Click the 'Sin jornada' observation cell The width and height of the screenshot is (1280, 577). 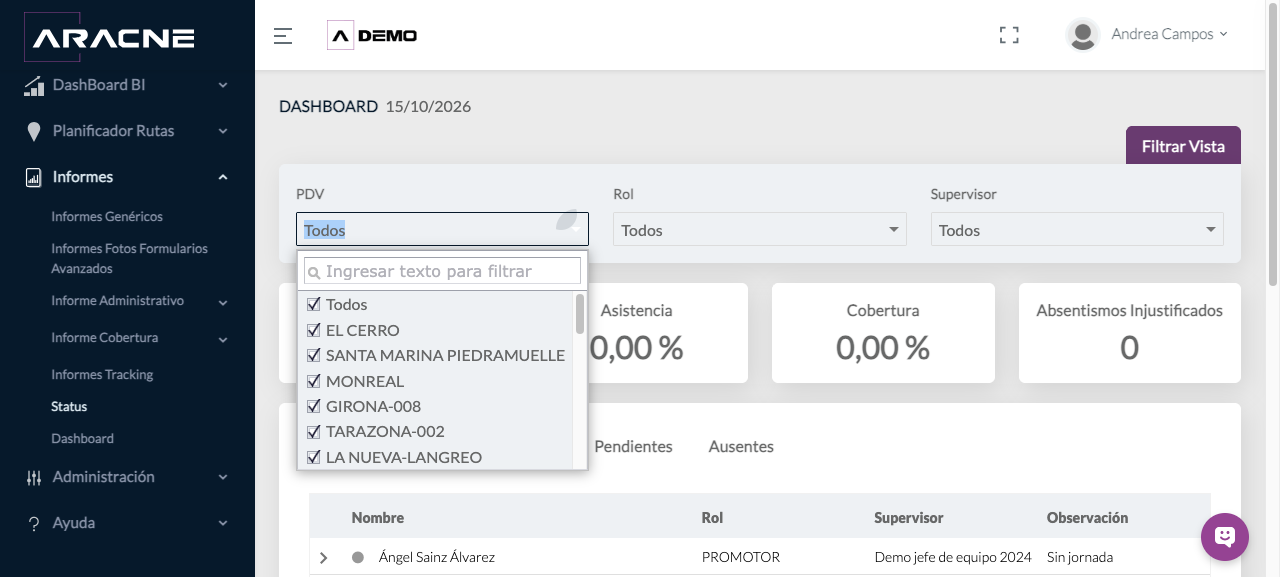(1080, 557)
